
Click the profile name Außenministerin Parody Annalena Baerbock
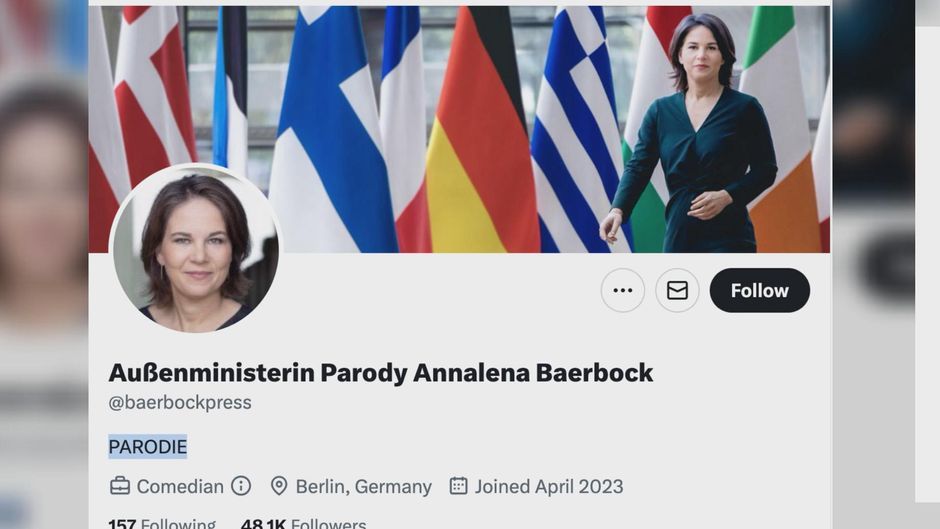381,372
